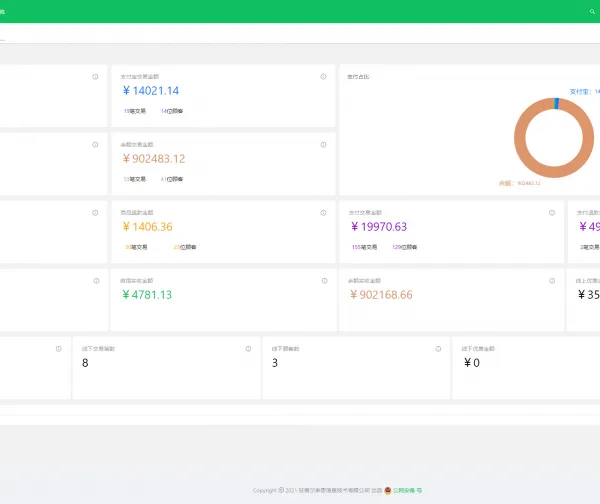Image resolution: width=600 pixels, height=504 pixels.
Task: Click the value 3 in offline customers card
Action: [x=275, y=363]
